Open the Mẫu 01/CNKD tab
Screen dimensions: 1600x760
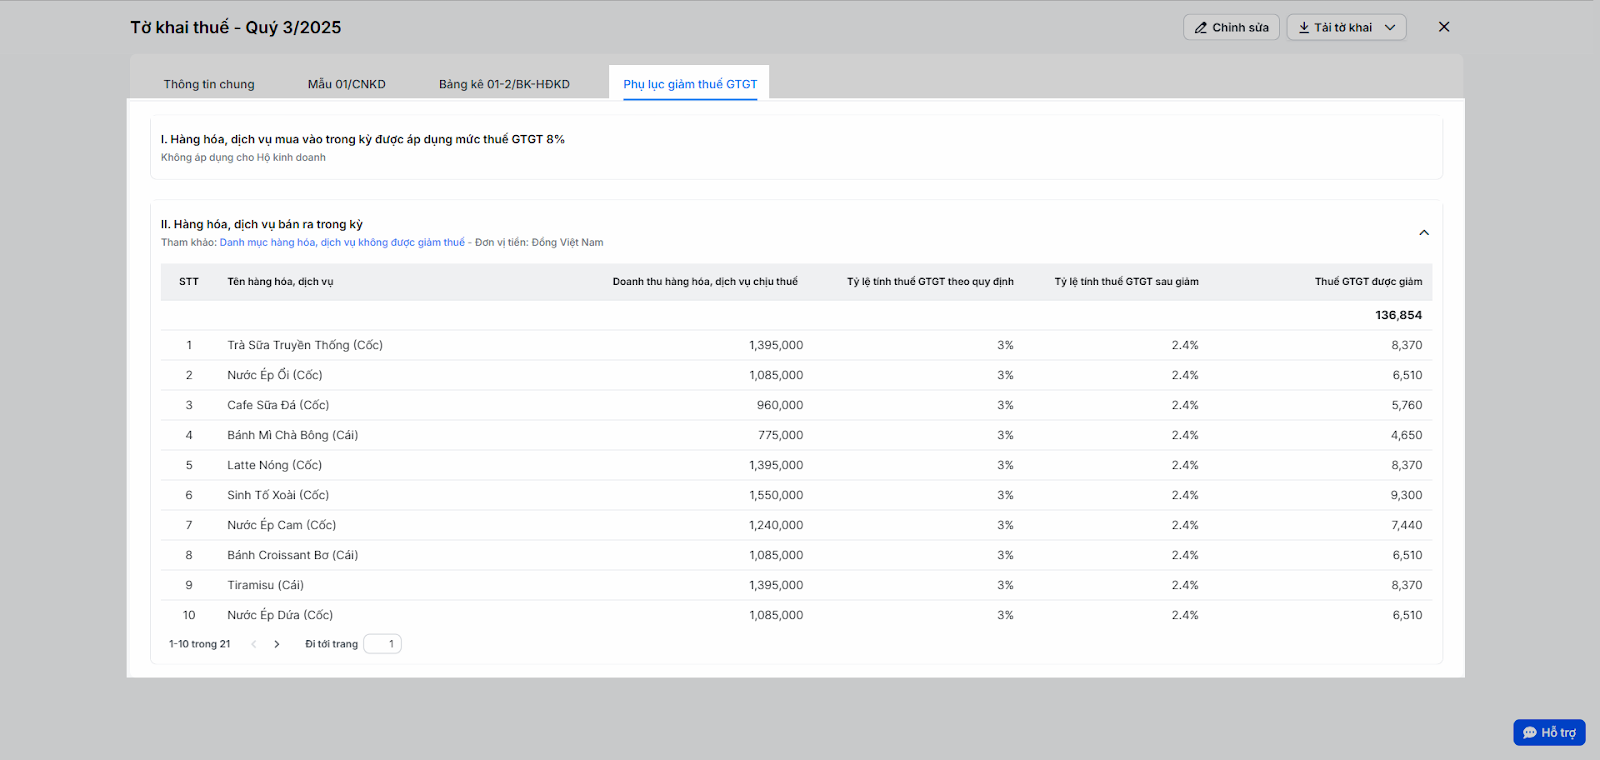346,84
